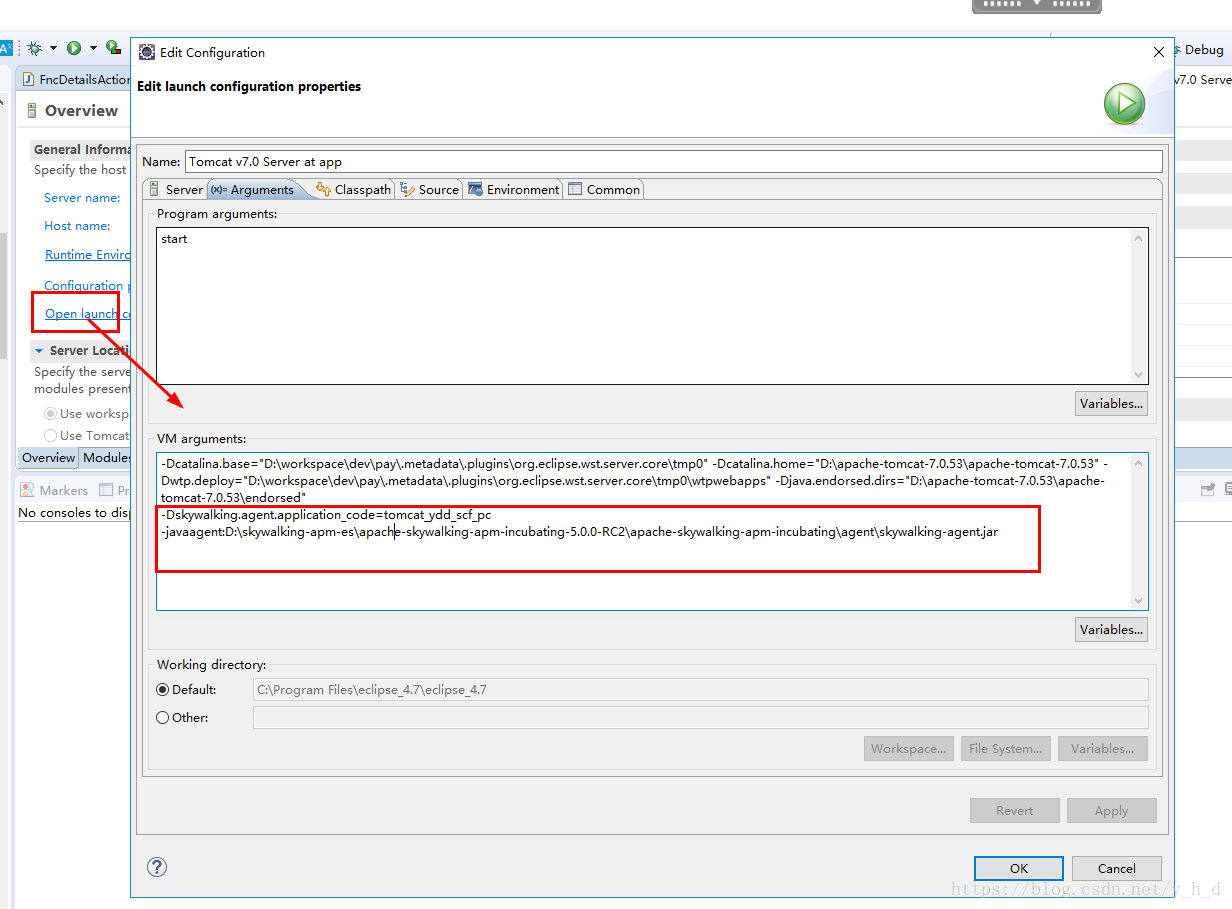Click the Run with coverage toolbar icon

tap(113, 48)
